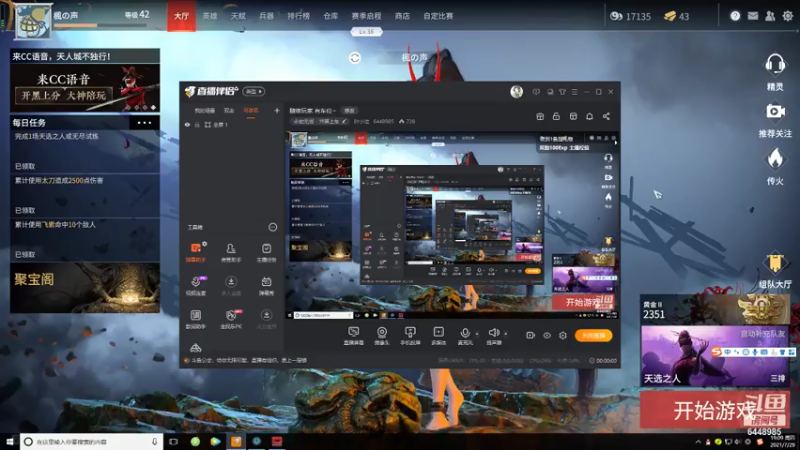Add a screen capture source in bottom toolbar
Viewport: 800px width, 450px height.
pyautogui.click(x=354, y=336)
